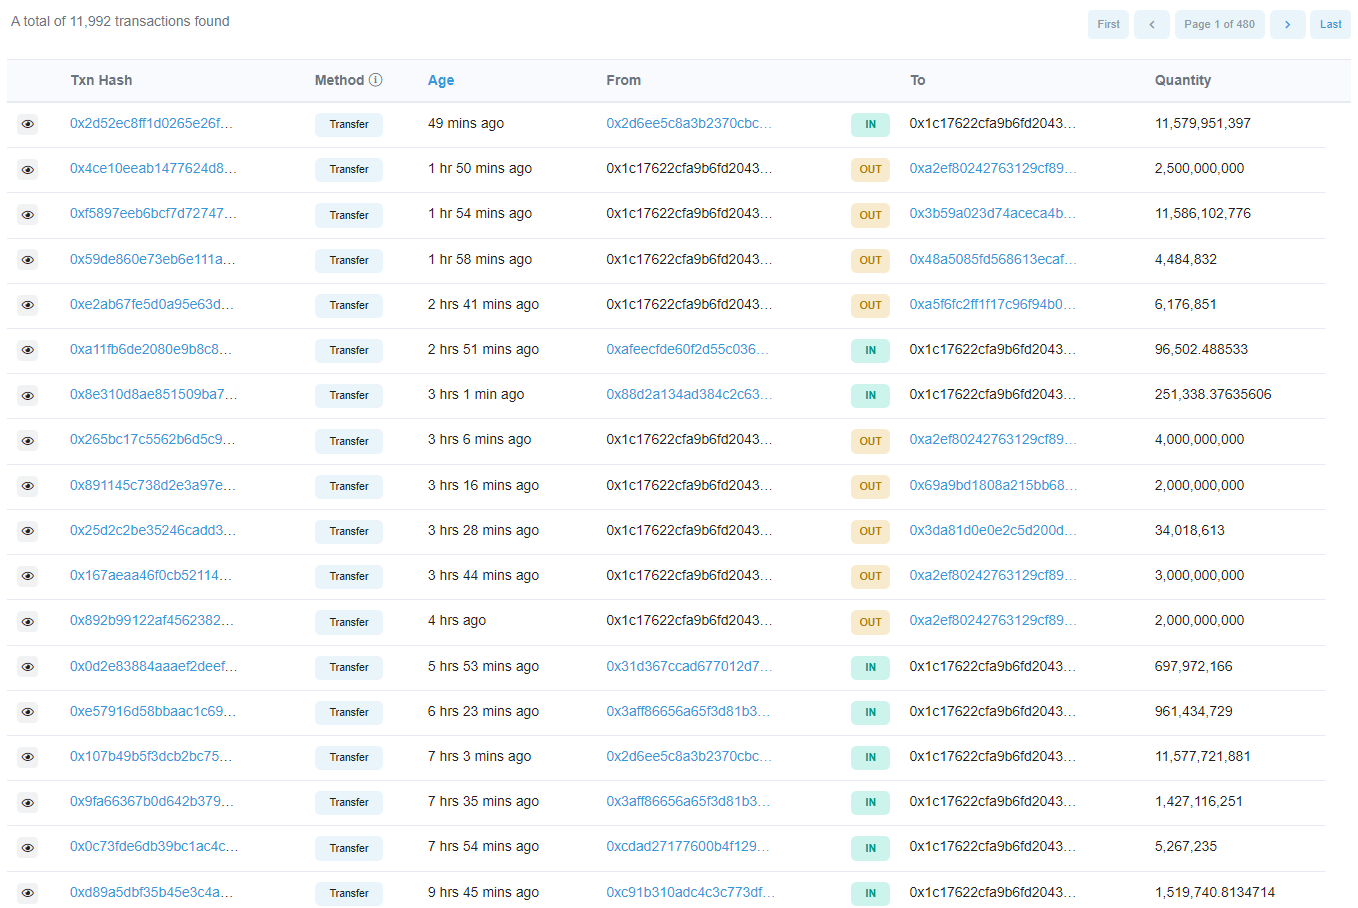Viewport: 1358px width, 908px height.
Task: Click the From column header
Action: 623,80
